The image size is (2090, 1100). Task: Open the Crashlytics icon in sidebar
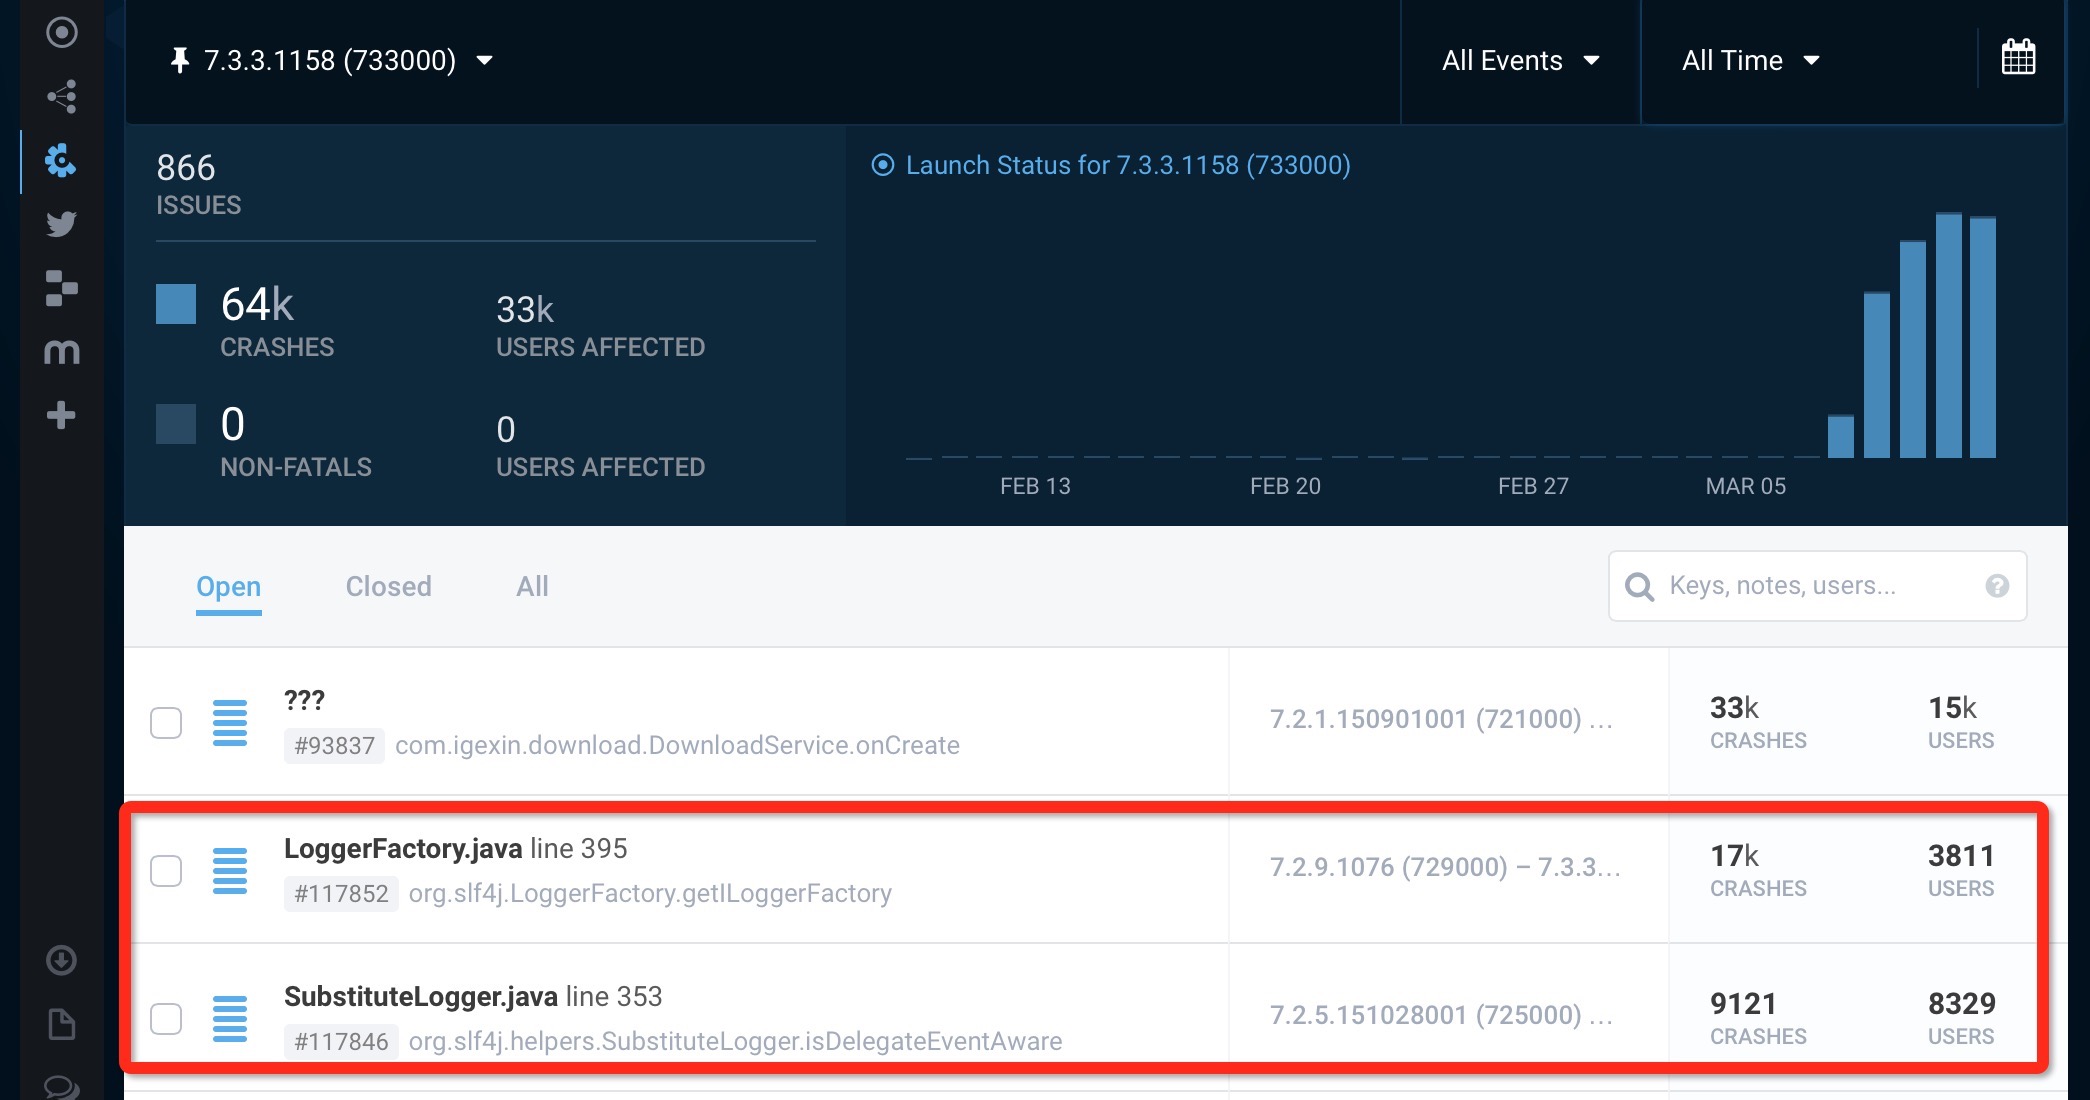pyautogui.click(x=61, y=160)
